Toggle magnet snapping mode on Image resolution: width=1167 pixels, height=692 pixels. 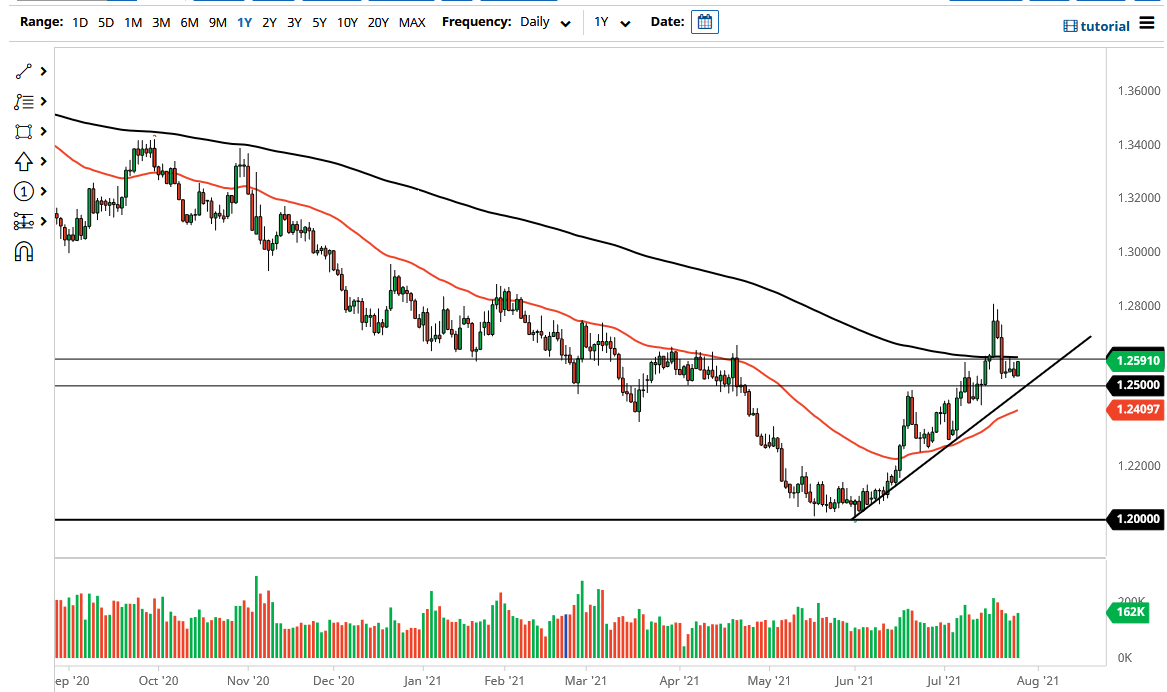pos(22,251)
